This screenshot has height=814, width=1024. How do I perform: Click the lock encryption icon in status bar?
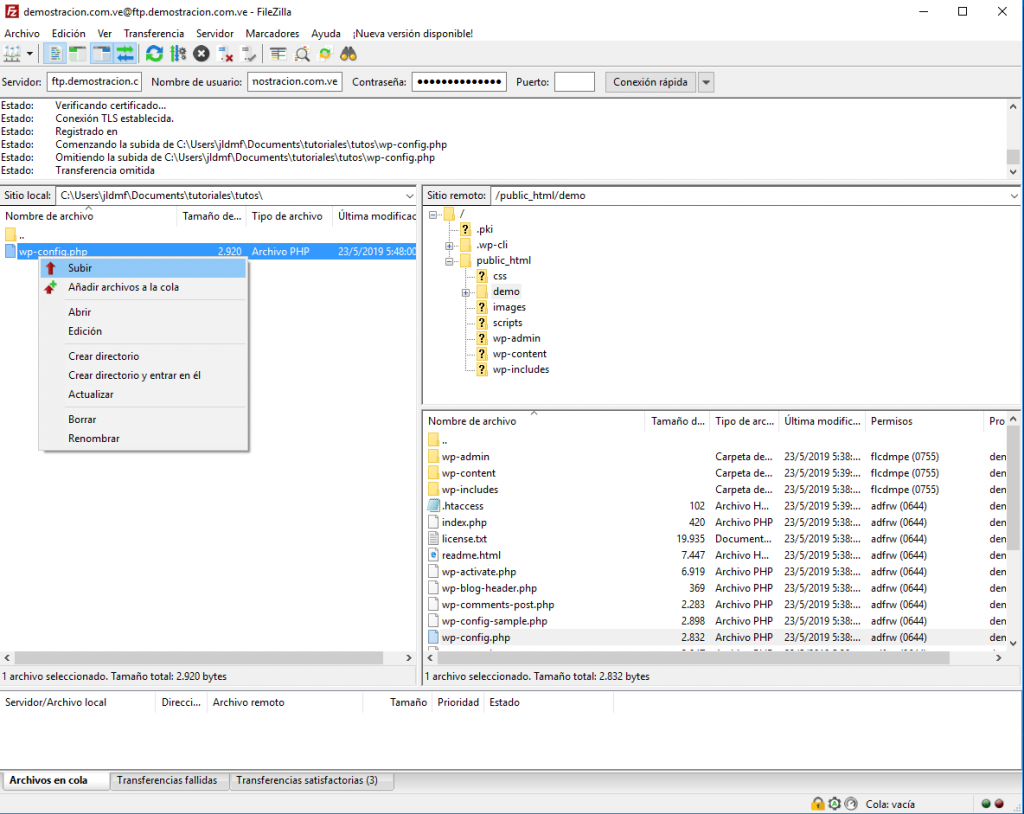[x=818, y=804]
